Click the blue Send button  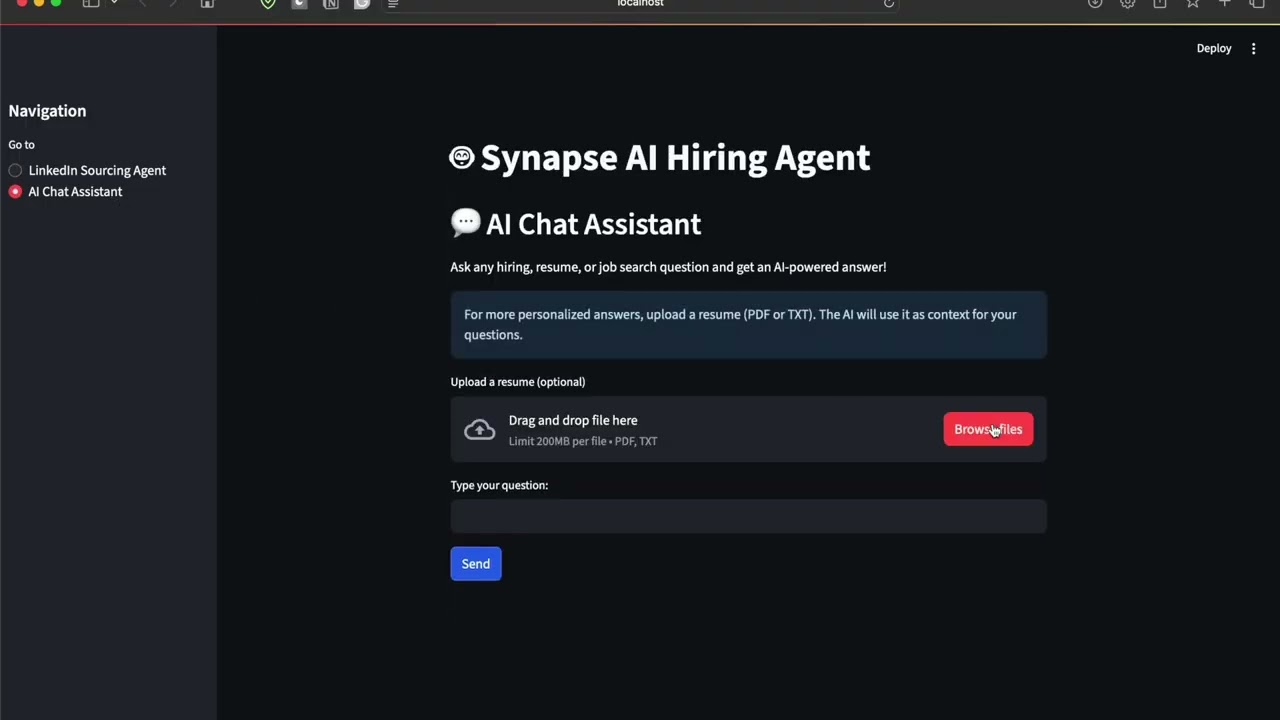tap(476, 564)
